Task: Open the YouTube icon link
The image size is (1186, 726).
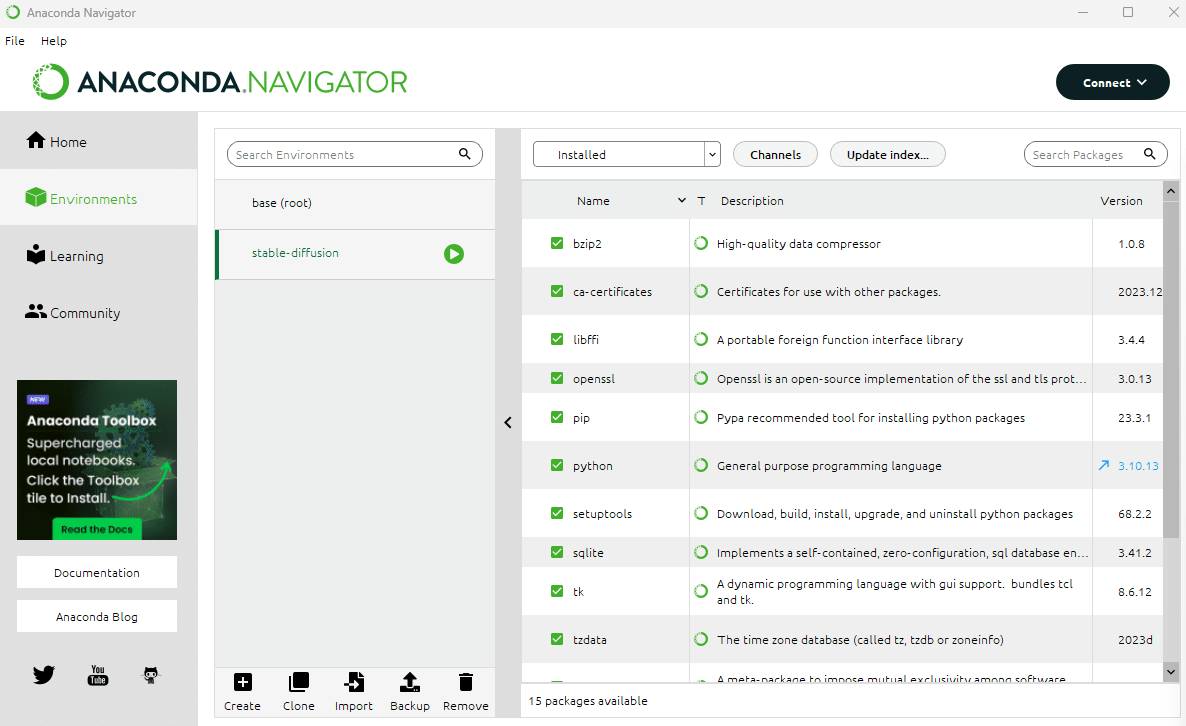Action: [98, 675]
